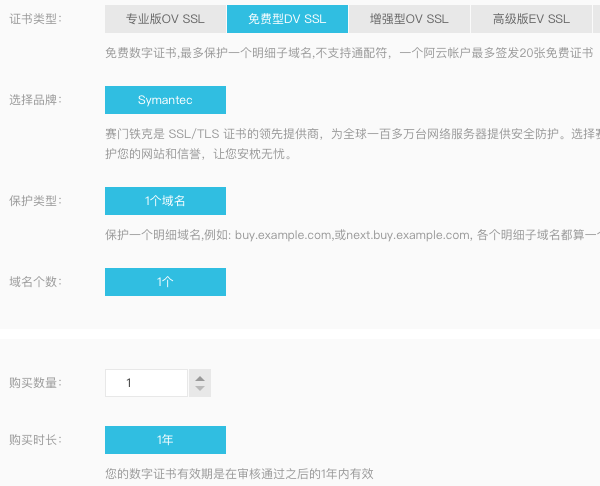Viewport: 600px width, 486px height.
Task: Click the 赛门铁克 SSL/TLS brand description
Action: [352, 144]
